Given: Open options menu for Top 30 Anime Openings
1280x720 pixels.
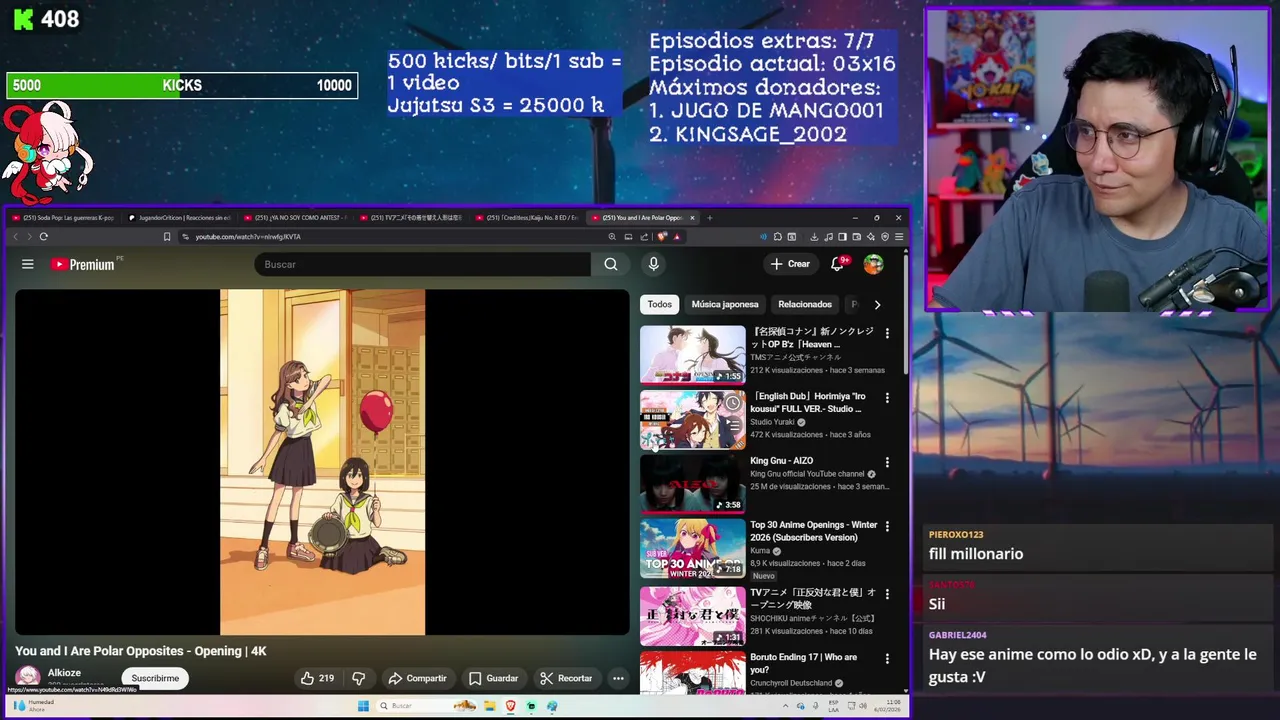Looking at the screenshot, I should 887,527.
